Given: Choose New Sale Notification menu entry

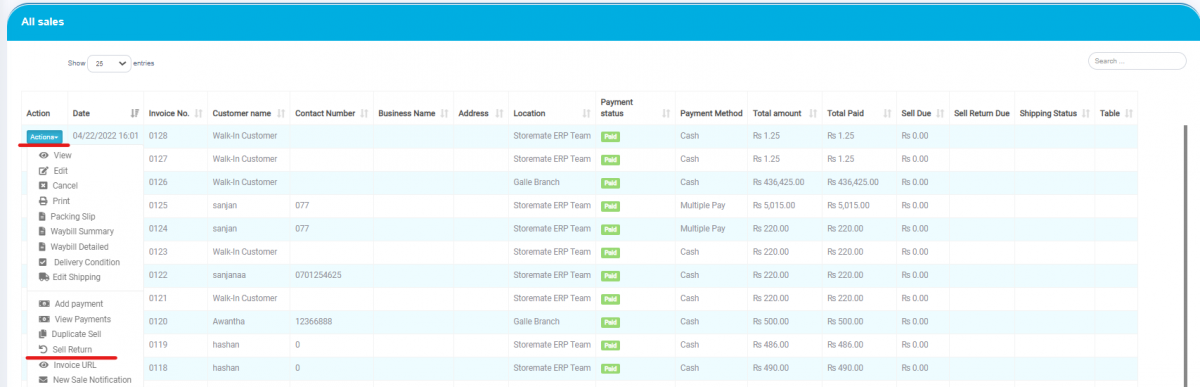Looking at the screenshot, I should pyautogui.click(x=92, y=379).
